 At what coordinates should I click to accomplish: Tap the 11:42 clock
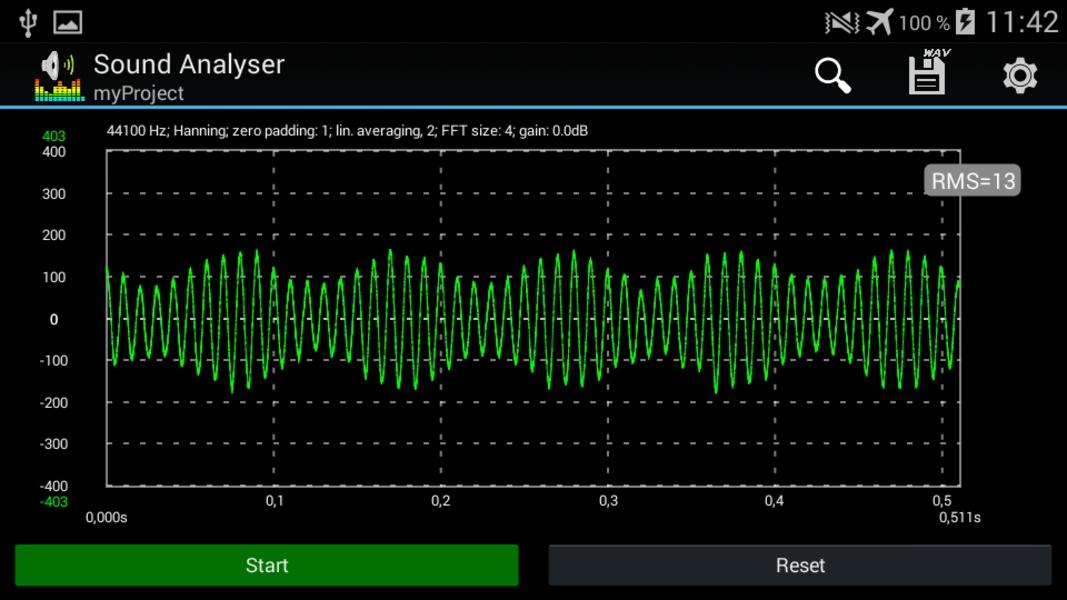1021,22
